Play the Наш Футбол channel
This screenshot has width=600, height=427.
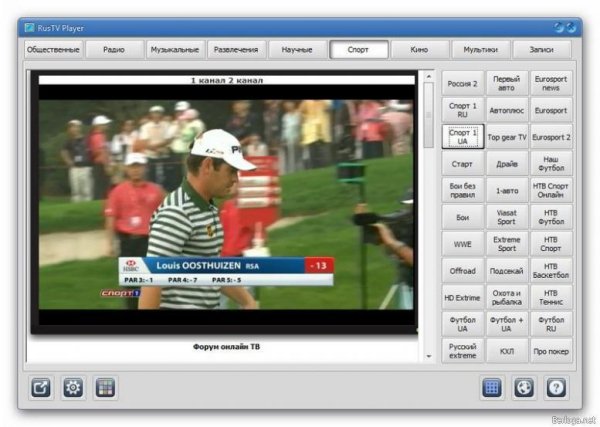[551, 164]
